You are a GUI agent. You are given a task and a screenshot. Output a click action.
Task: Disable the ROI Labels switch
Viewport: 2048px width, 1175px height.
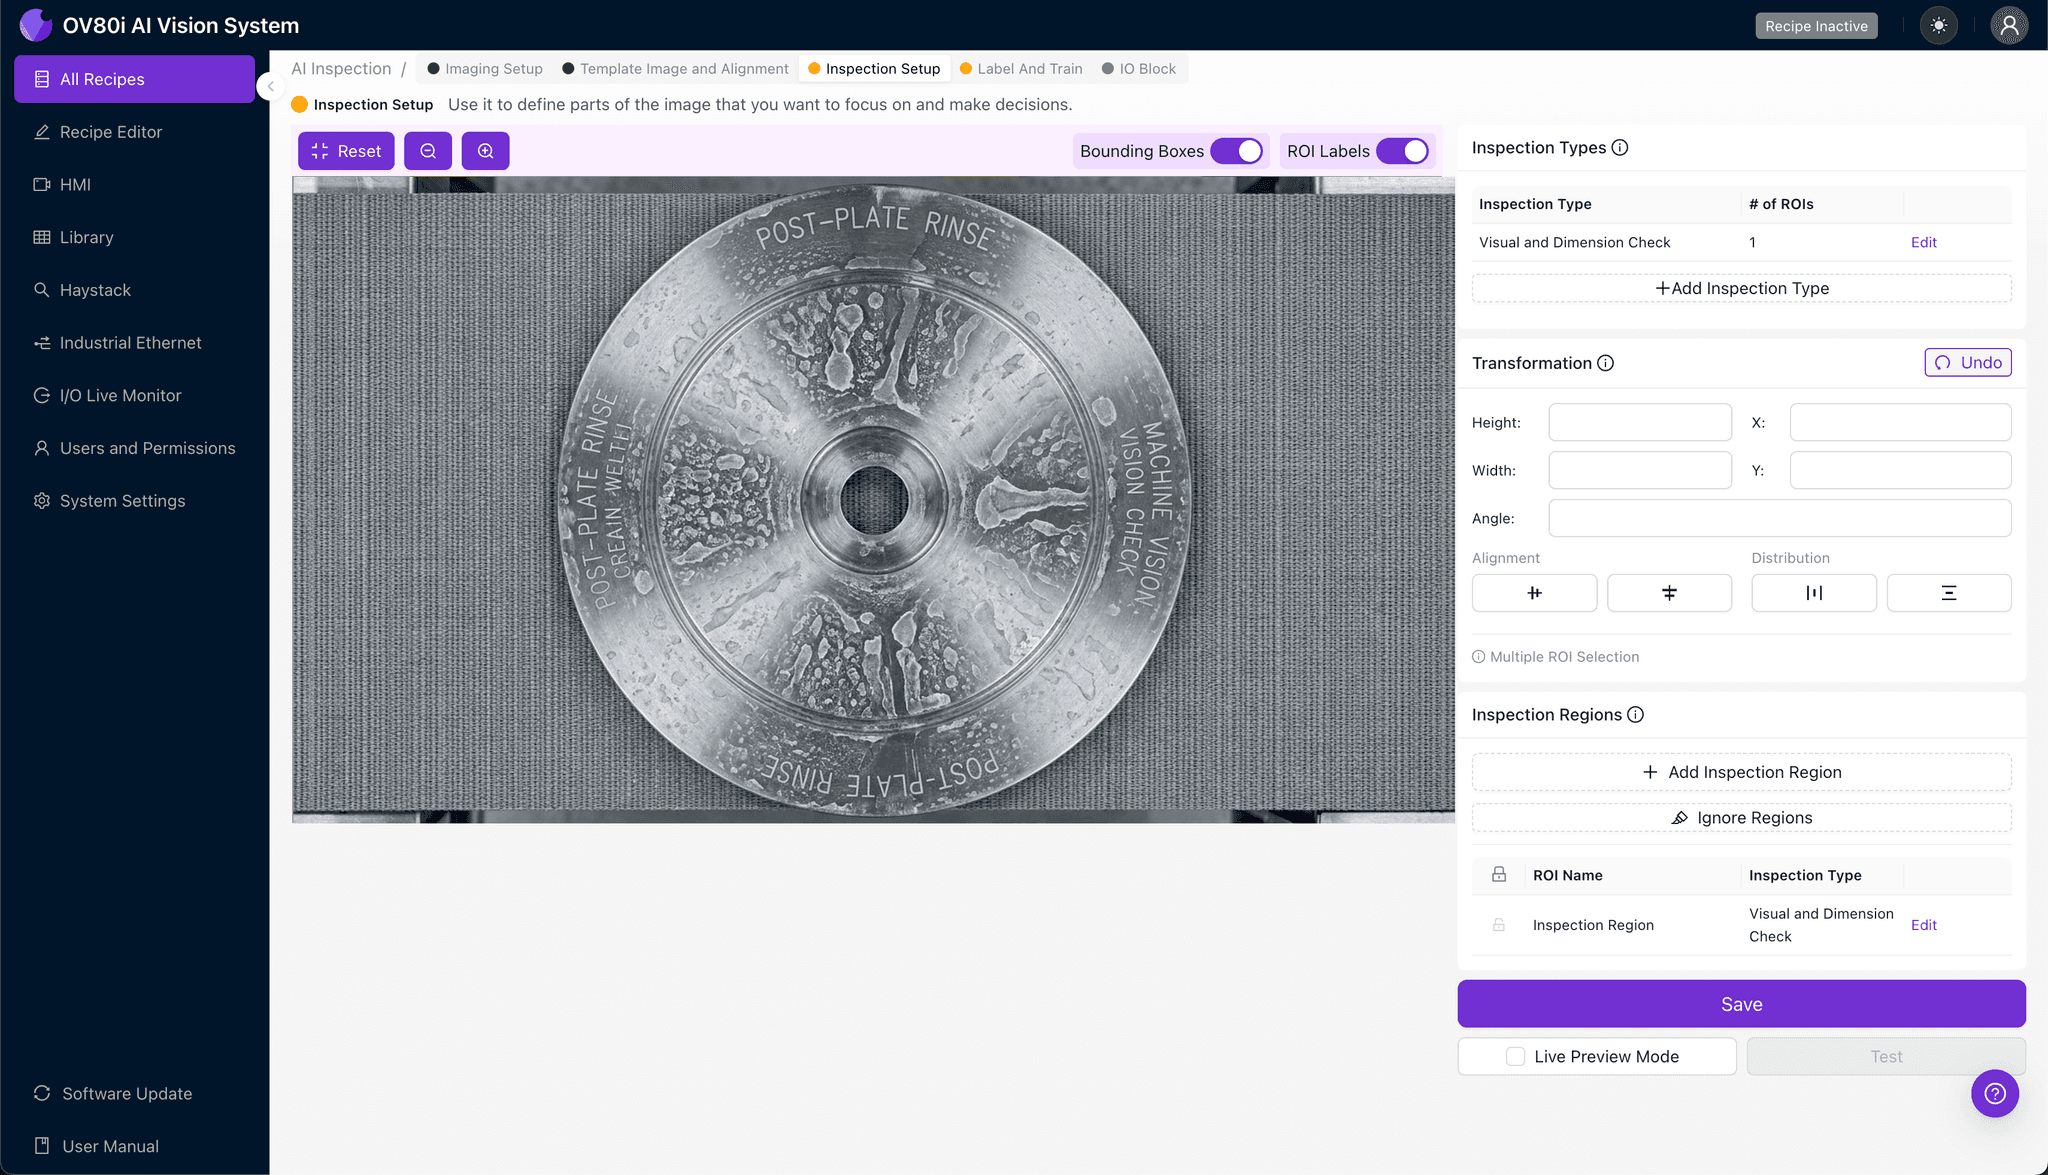[1403, 151]
